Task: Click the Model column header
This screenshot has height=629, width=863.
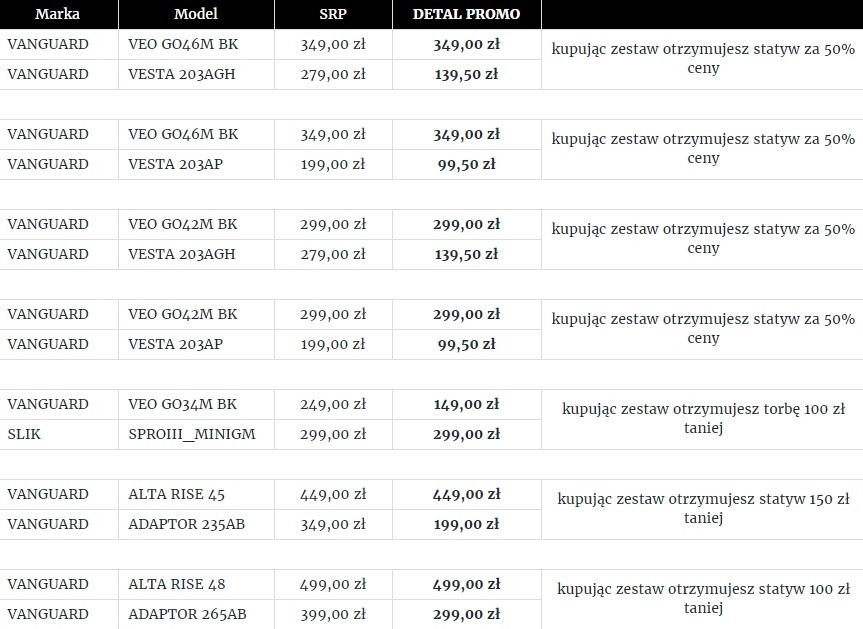Action: coord(196,14)
